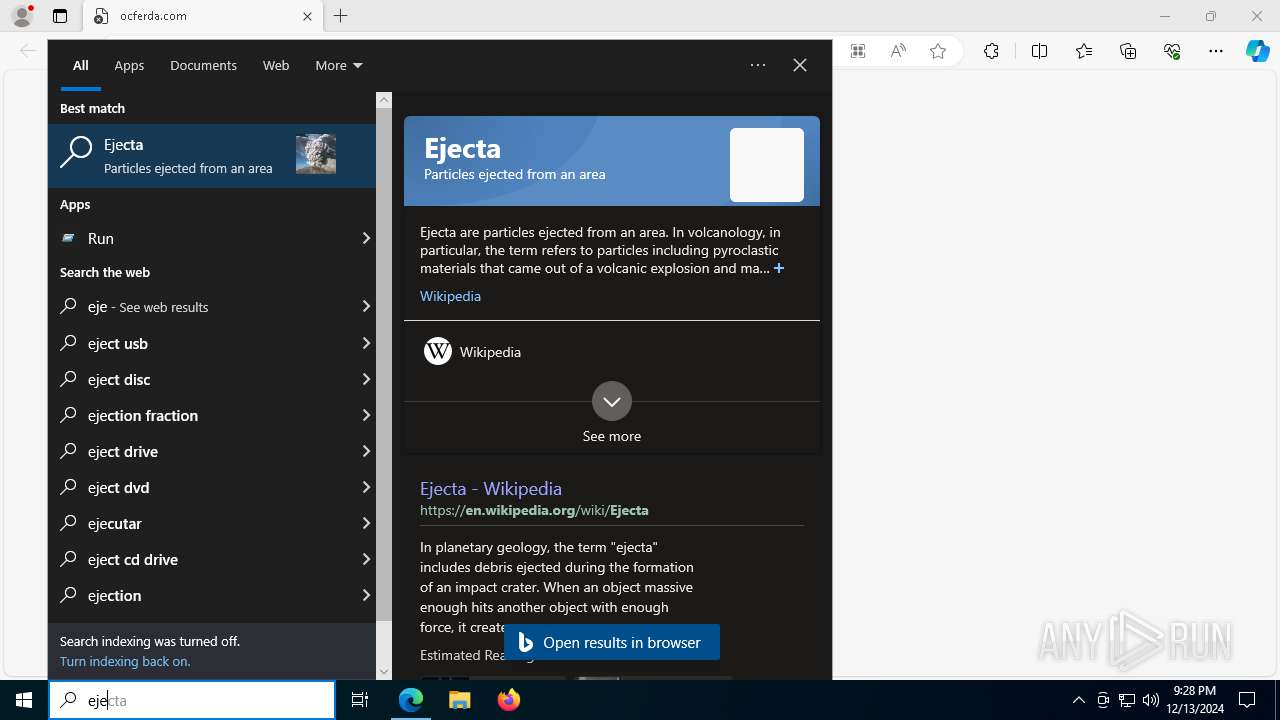Select the 'ejecutar' web suggestion

(200, 523)
